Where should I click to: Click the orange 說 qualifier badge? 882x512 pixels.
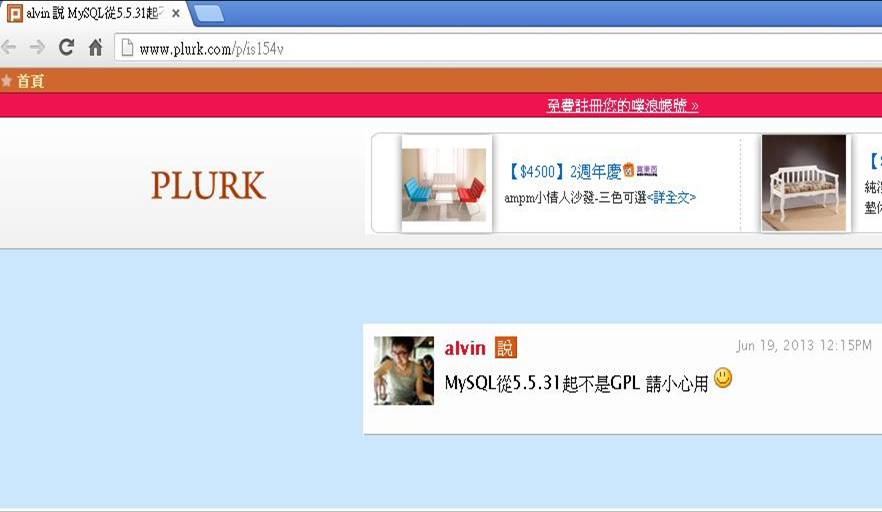[505, 348]
